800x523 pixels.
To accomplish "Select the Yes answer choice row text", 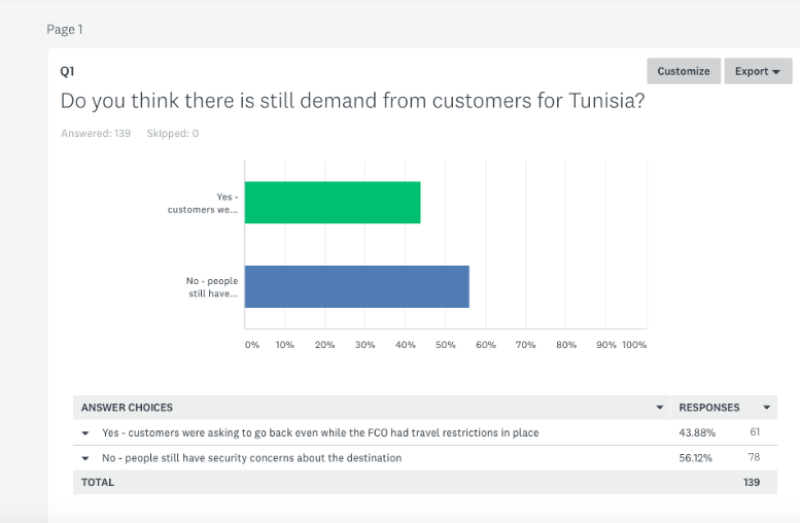I will click(320, 433).
